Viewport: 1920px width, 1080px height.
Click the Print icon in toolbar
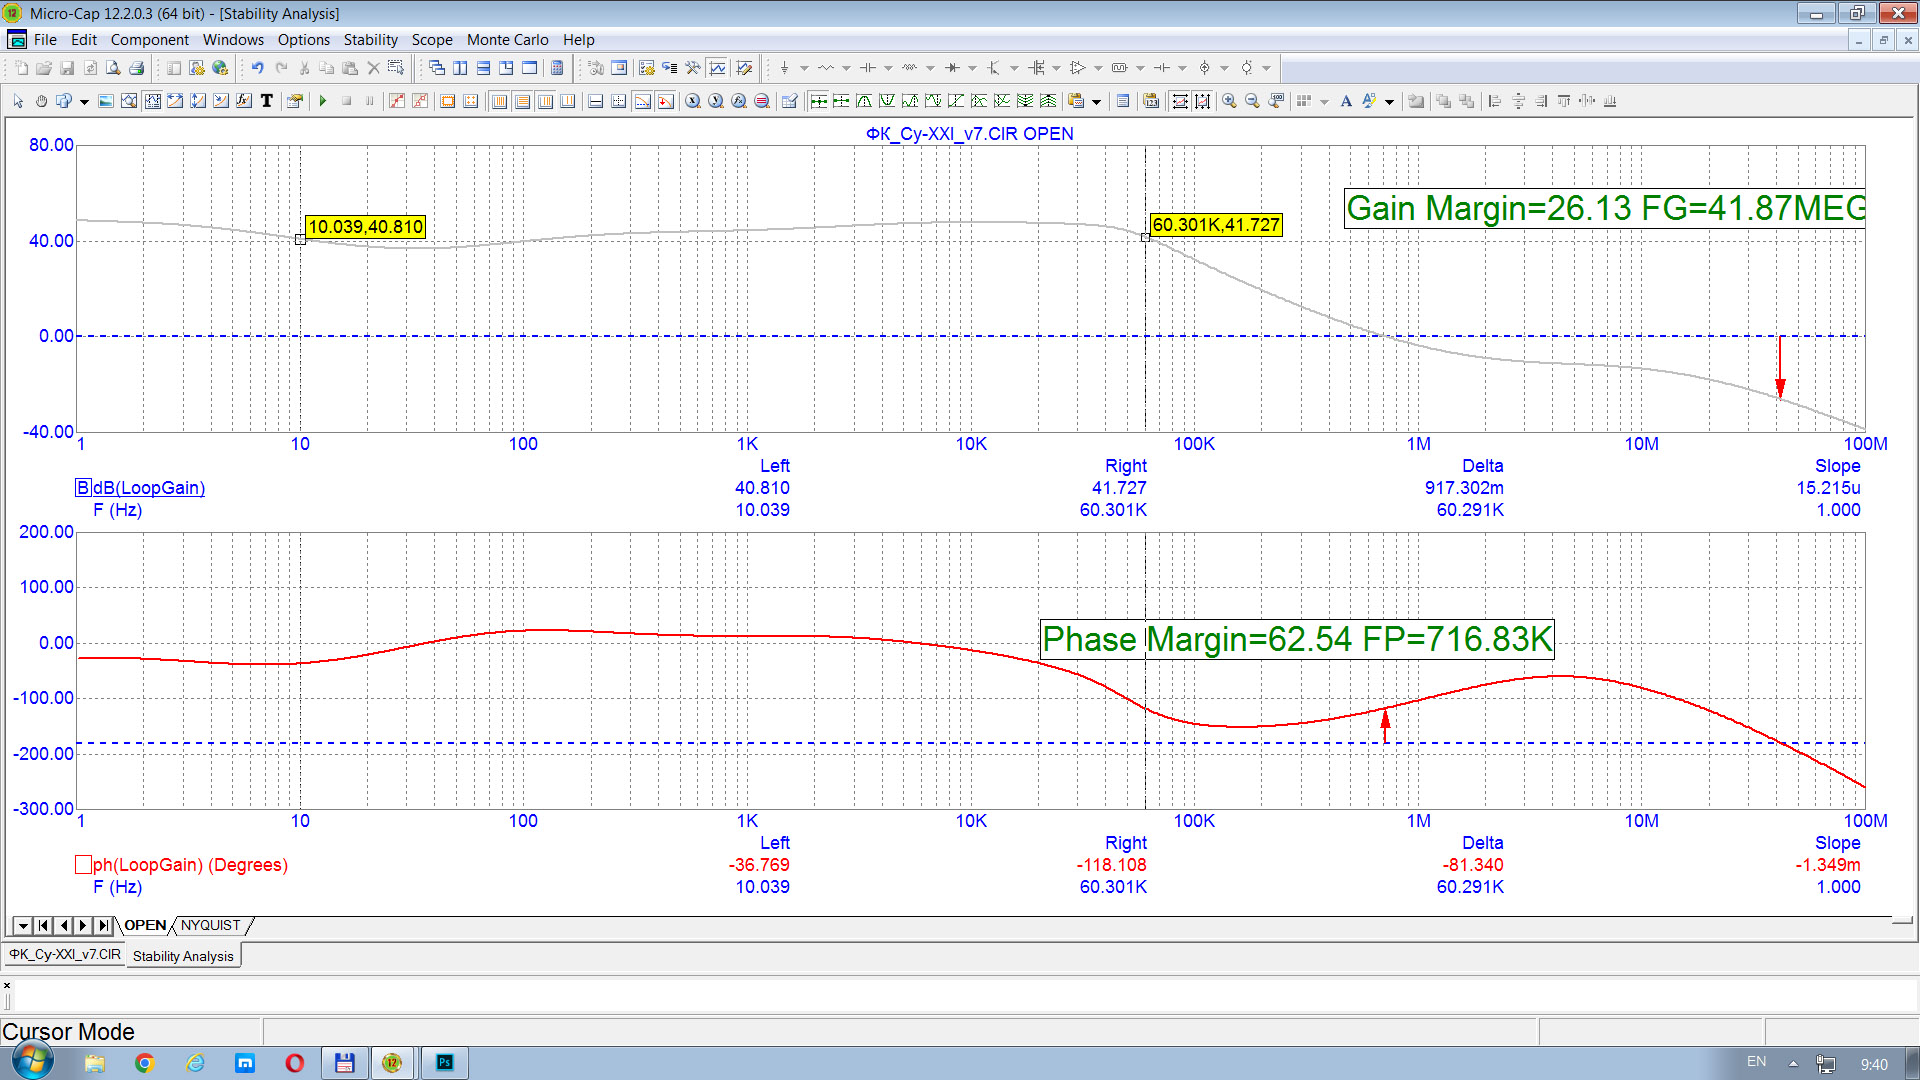tap(137, 68)
